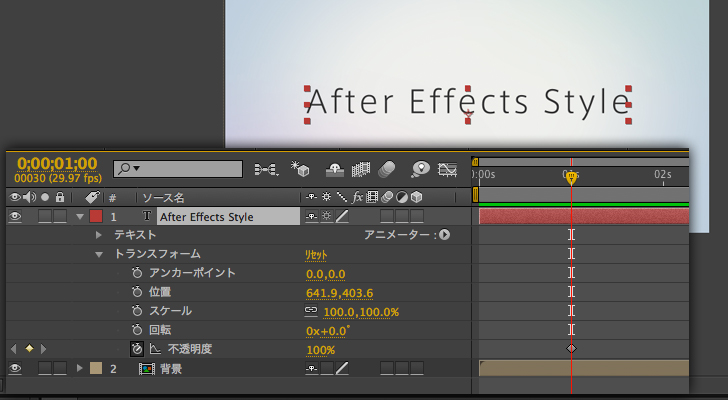Click the red text layer duration bar

584,216
